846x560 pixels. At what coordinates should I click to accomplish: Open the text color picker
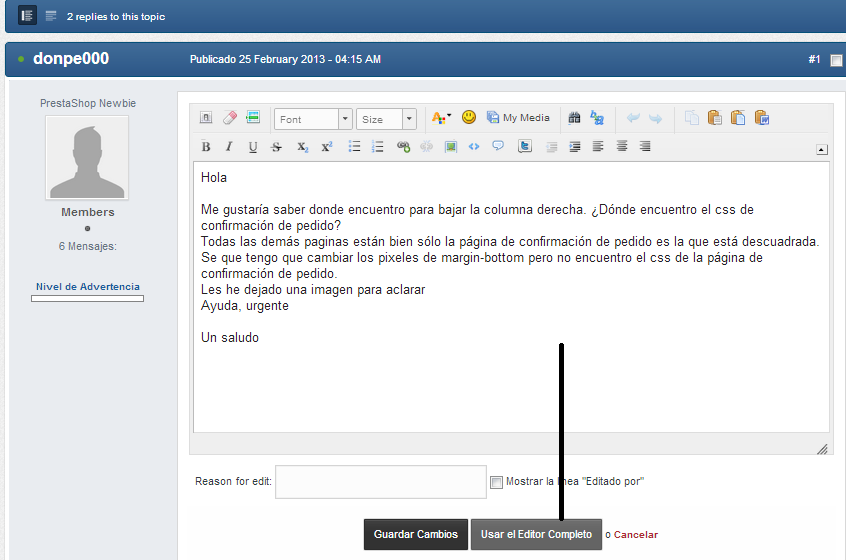441,117
